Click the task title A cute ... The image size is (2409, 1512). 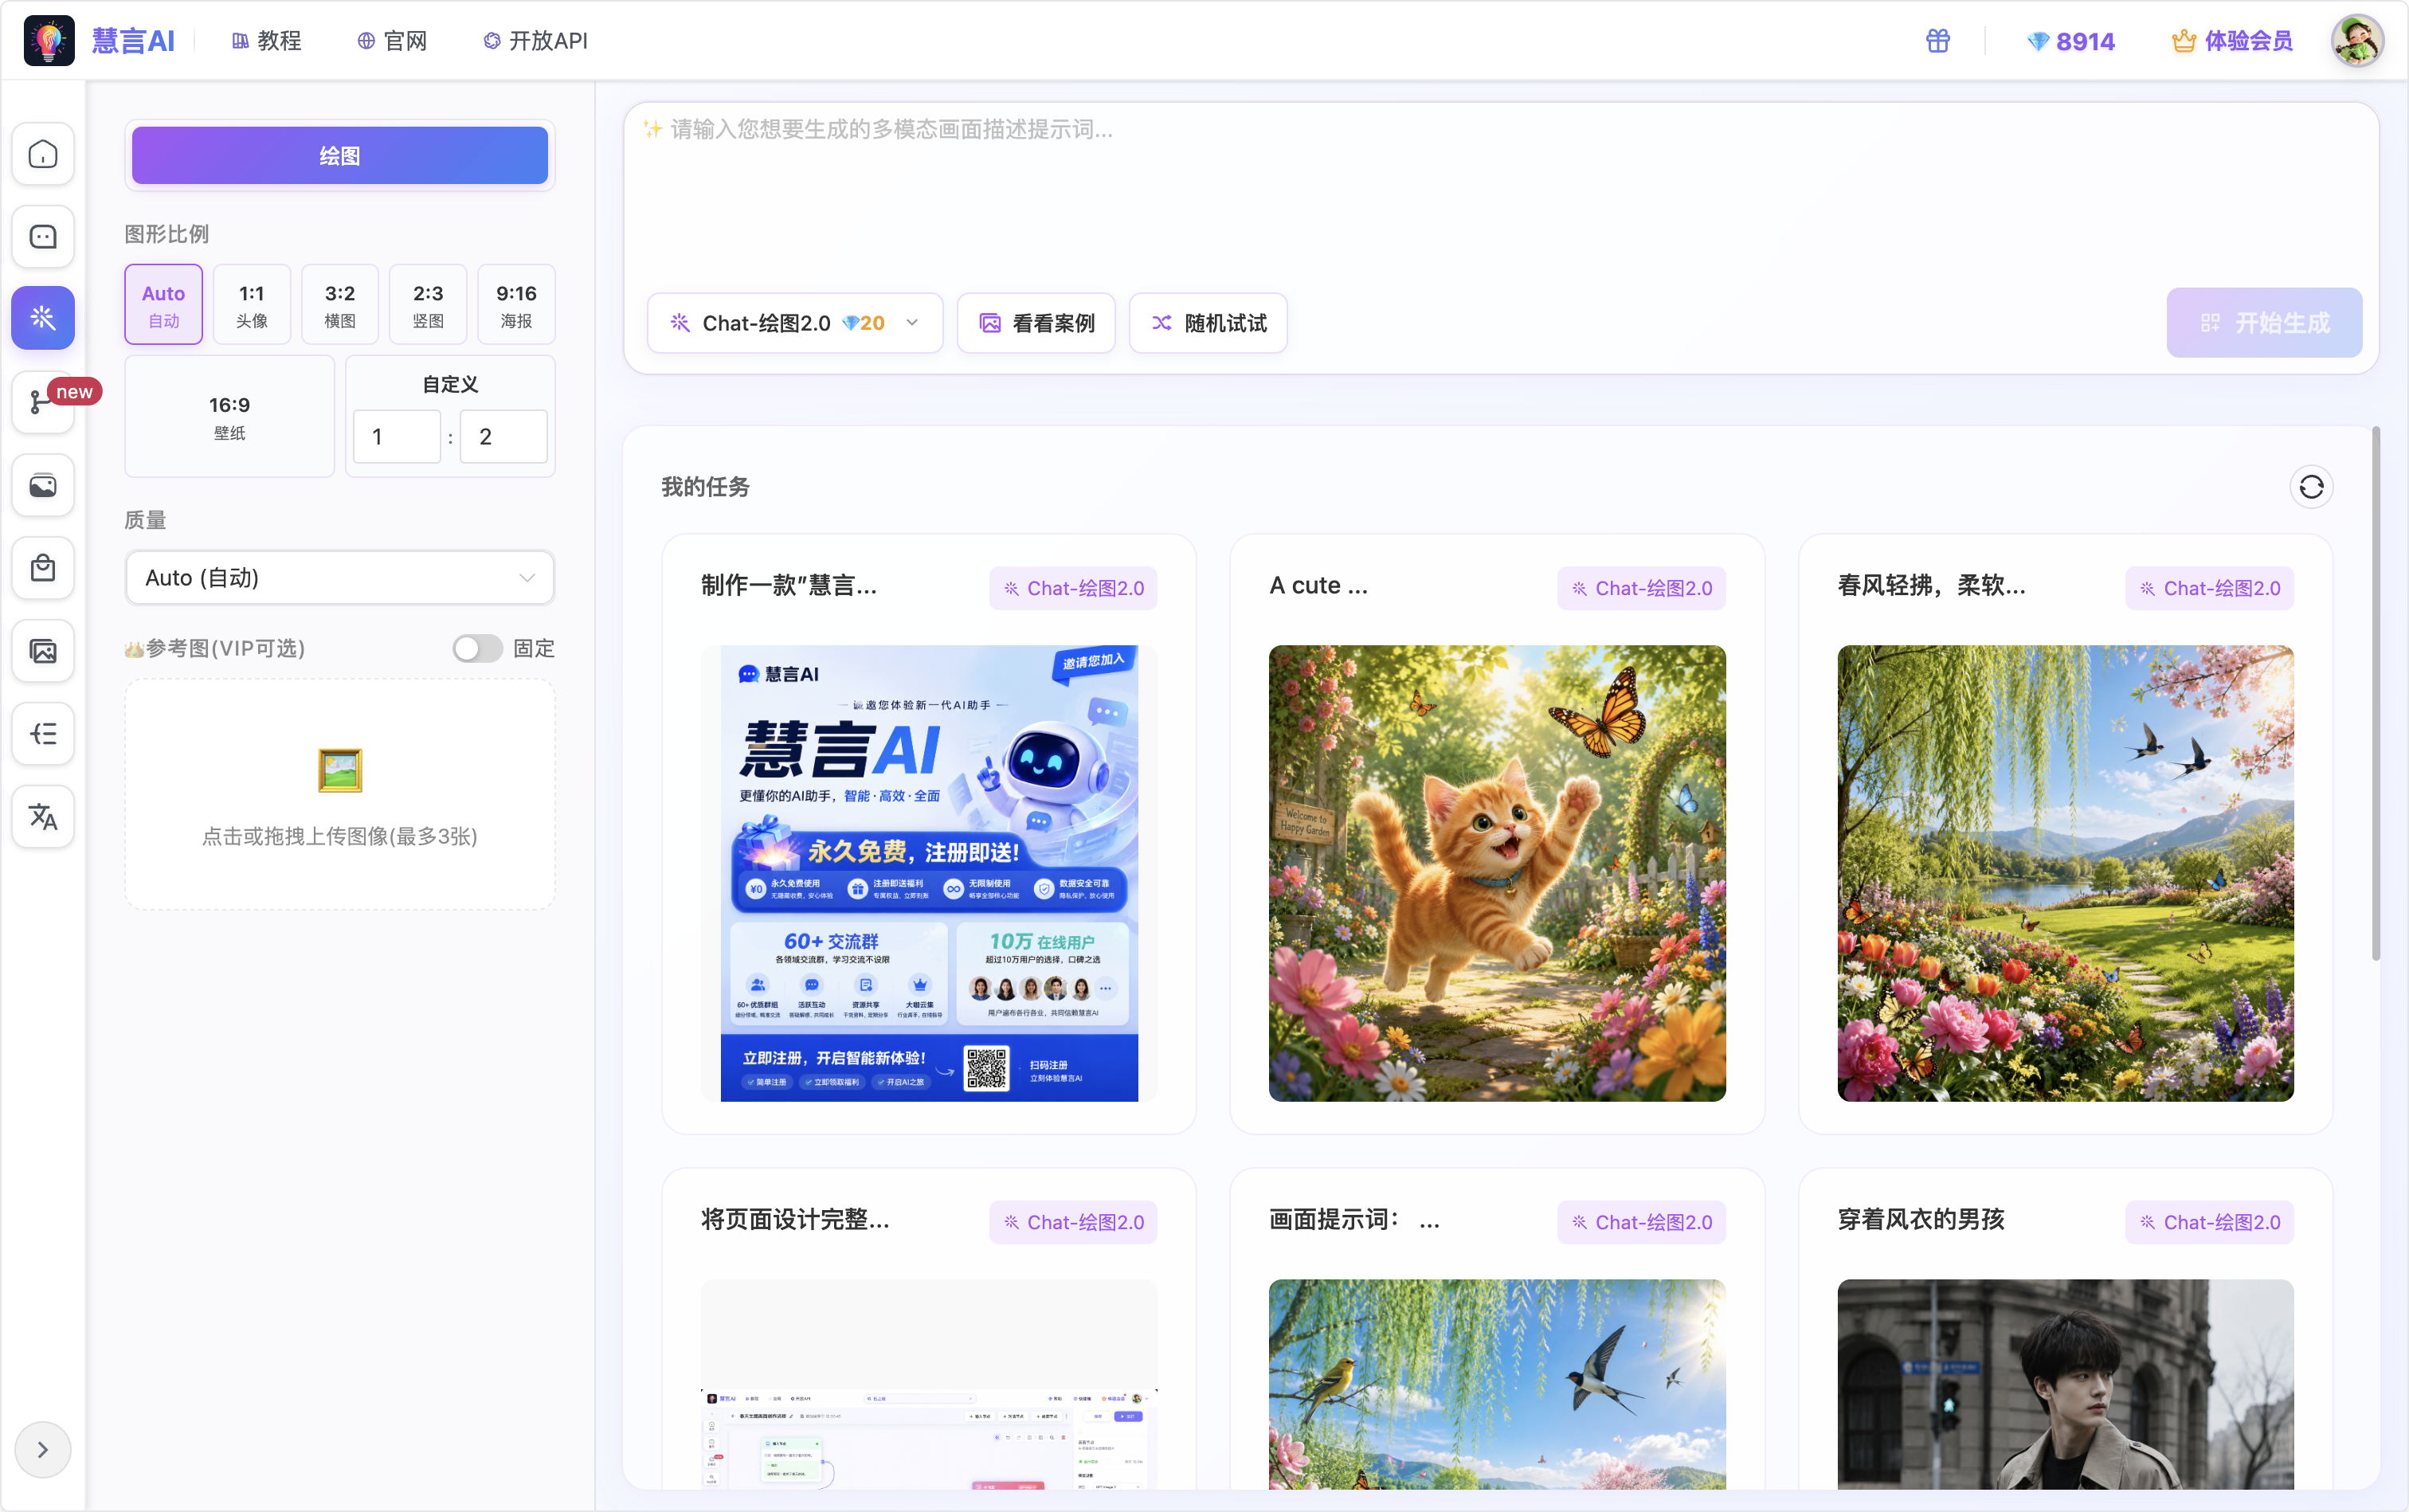pos(1318,586)
